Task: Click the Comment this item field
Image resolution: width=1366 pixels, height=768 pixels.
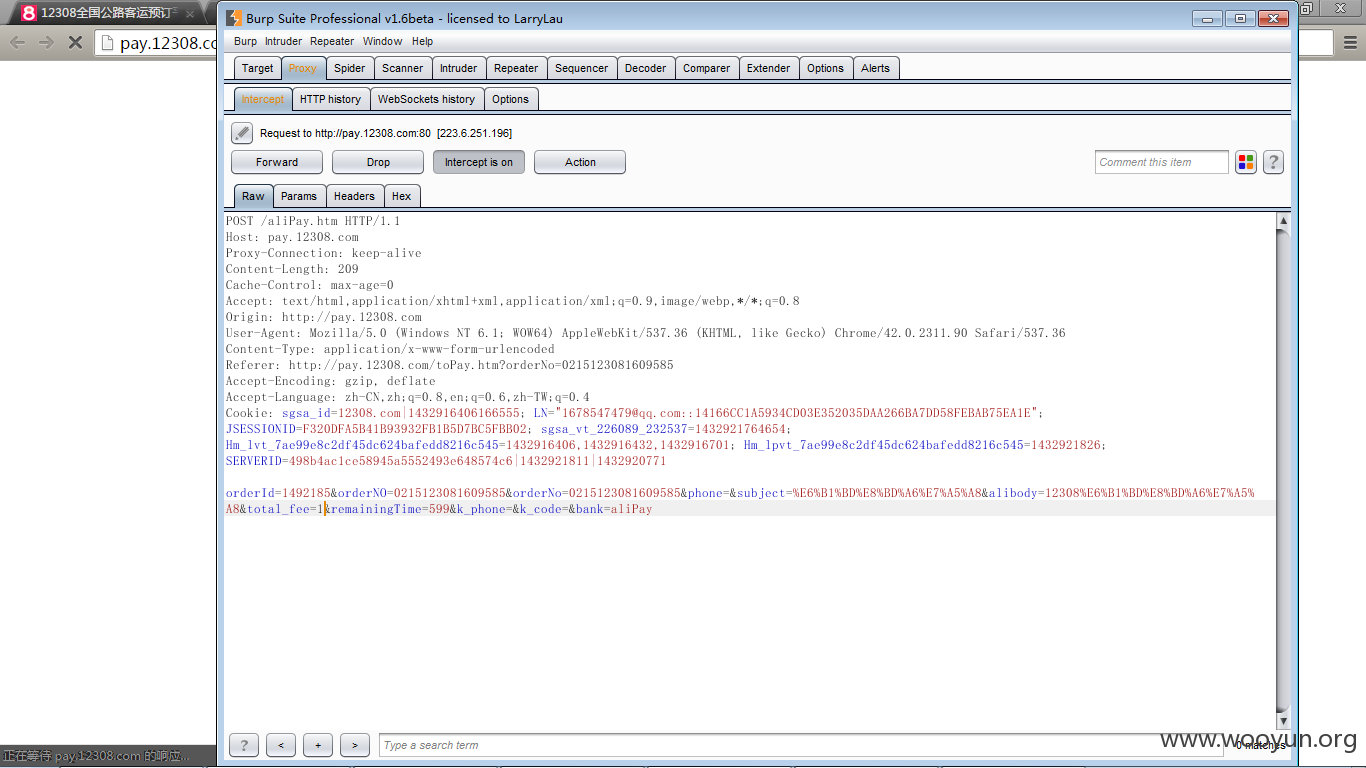Action: point(1161,162)
